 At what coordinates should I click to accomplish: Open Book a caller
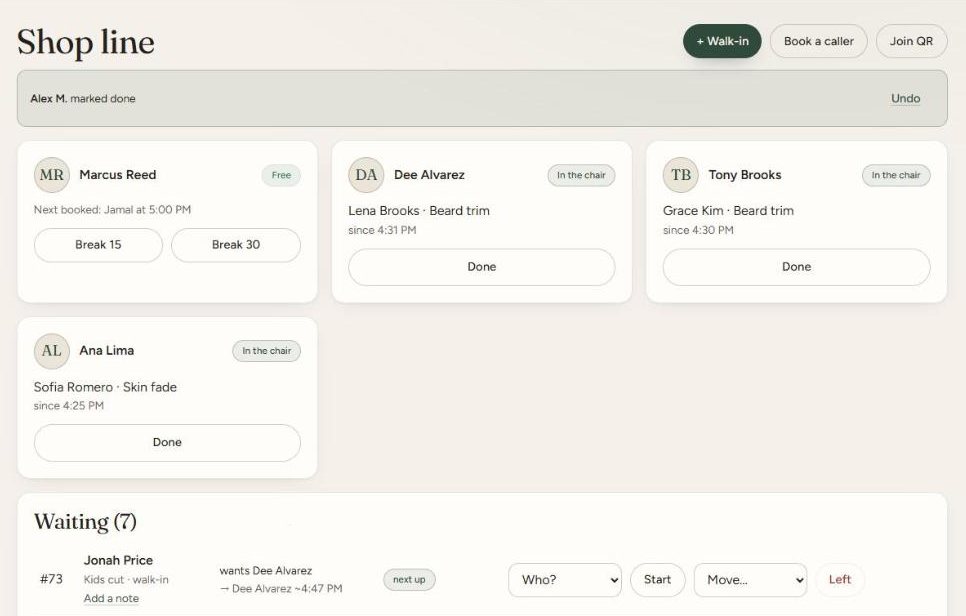pyautogui.click(x=819, y=41)
